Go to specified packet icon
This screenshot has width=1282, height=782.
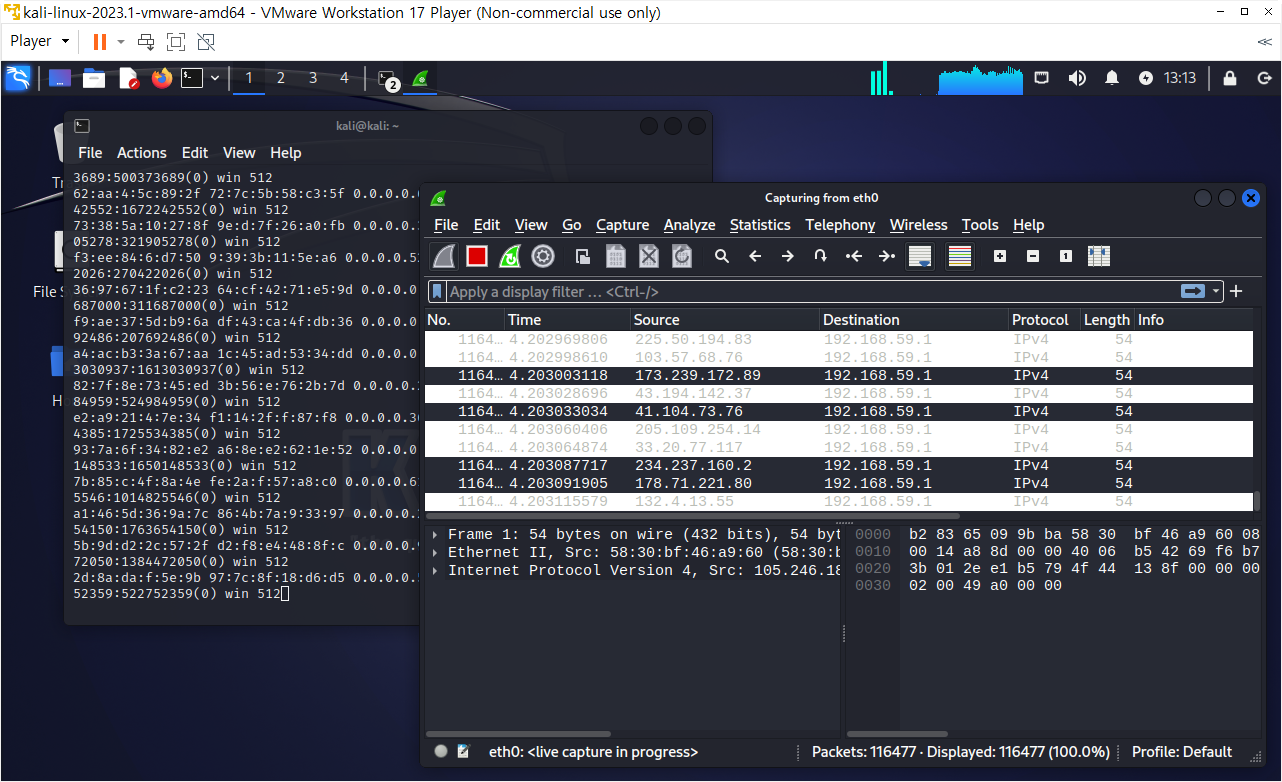pyautogui.click(x=821, y=256)
